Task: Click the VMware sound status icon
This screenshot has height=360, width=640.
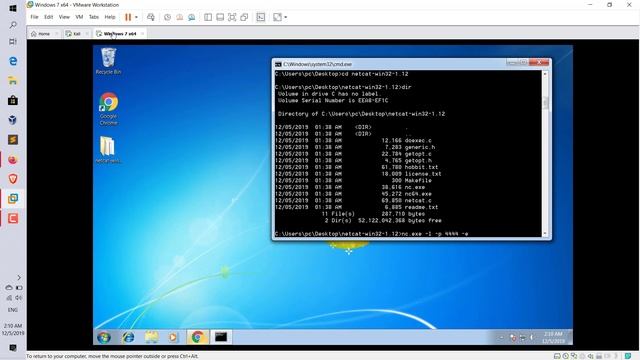Action: coord(590,356)
